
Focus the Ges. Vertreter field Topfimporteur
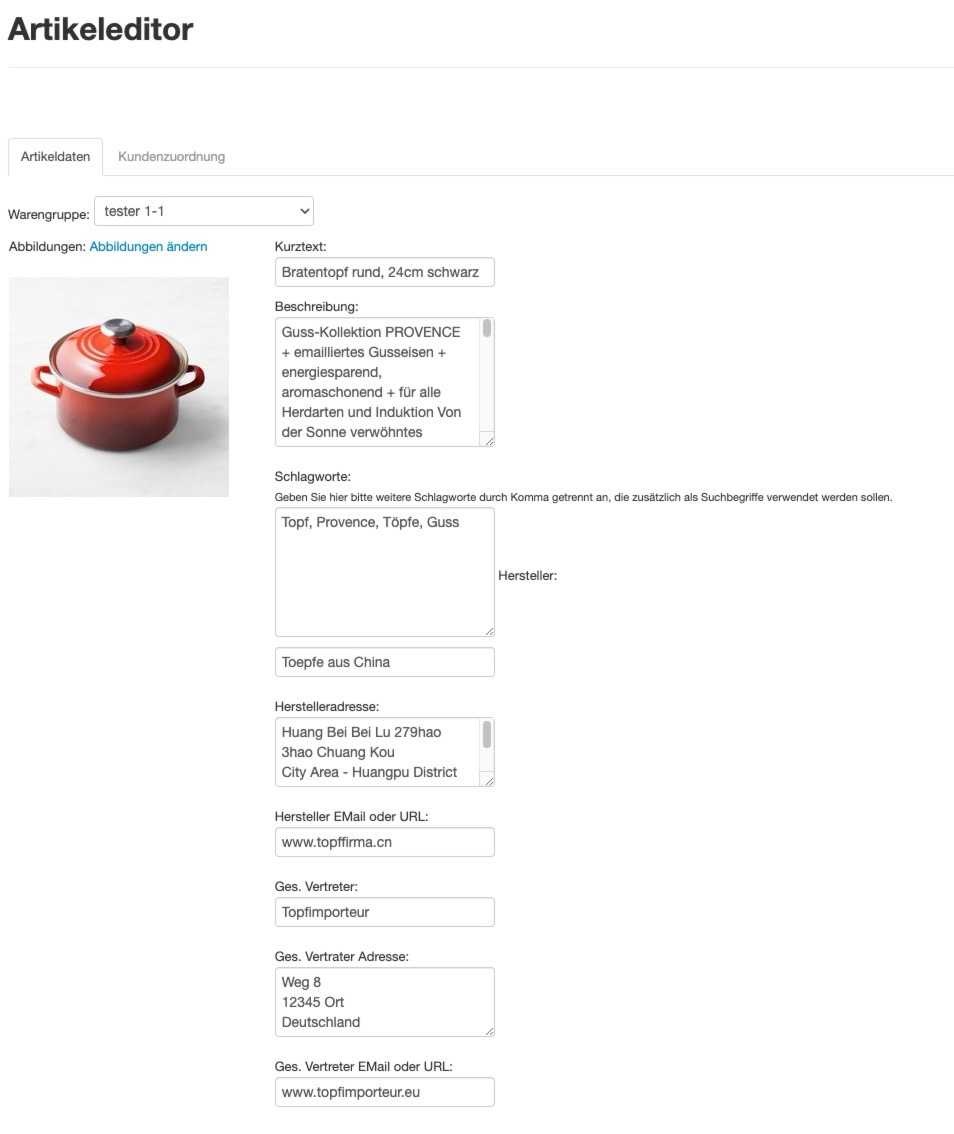click(x=385, y=912)
